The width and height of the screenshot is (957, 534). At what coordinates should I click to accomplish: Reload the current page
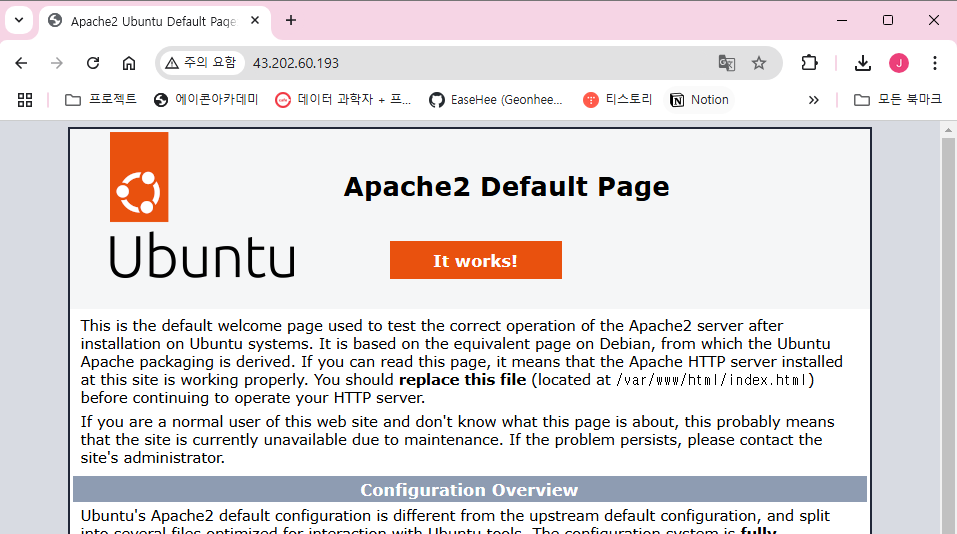click(x=93, y=63)
